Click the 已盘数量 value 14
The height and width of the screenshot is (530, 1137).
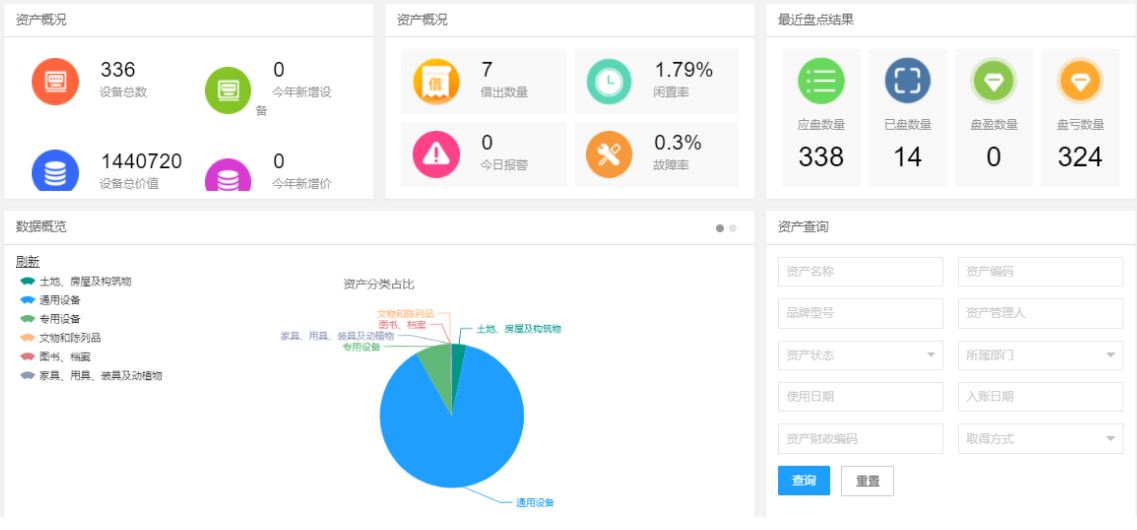tap(907, 157)
